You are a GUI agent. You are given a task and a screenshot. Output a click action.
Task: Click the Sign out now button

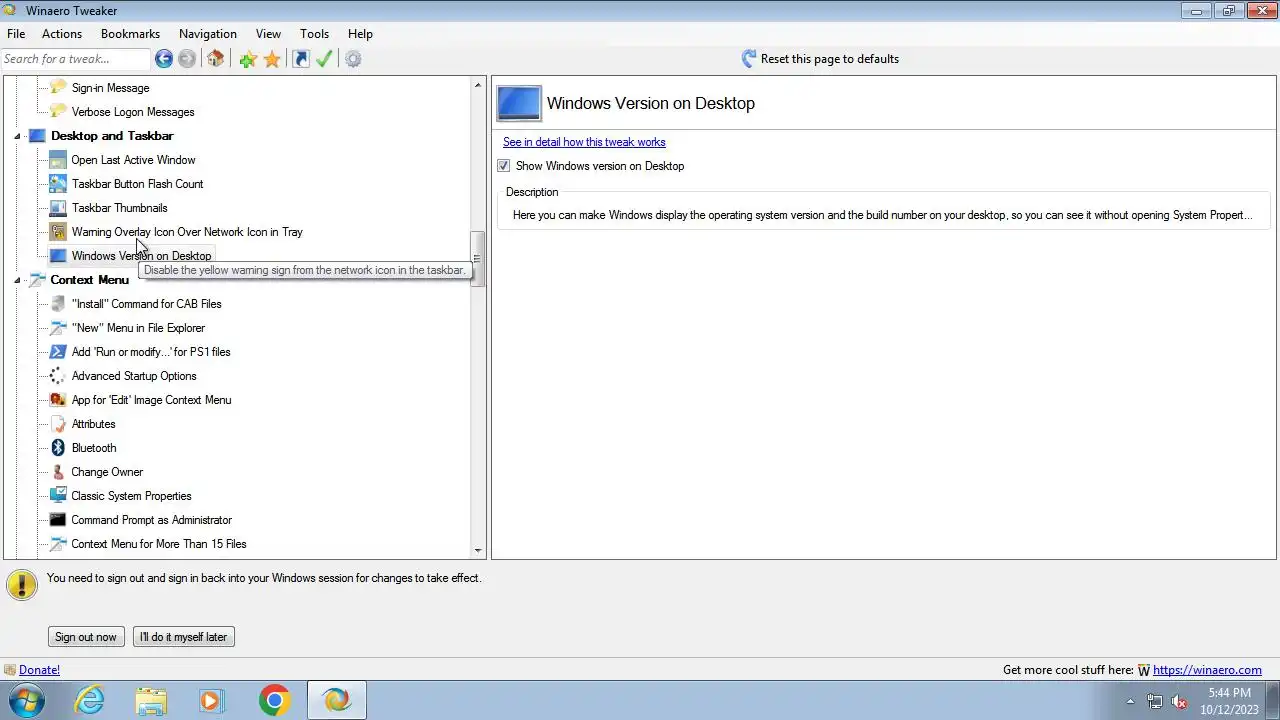[x=86, y=637]
